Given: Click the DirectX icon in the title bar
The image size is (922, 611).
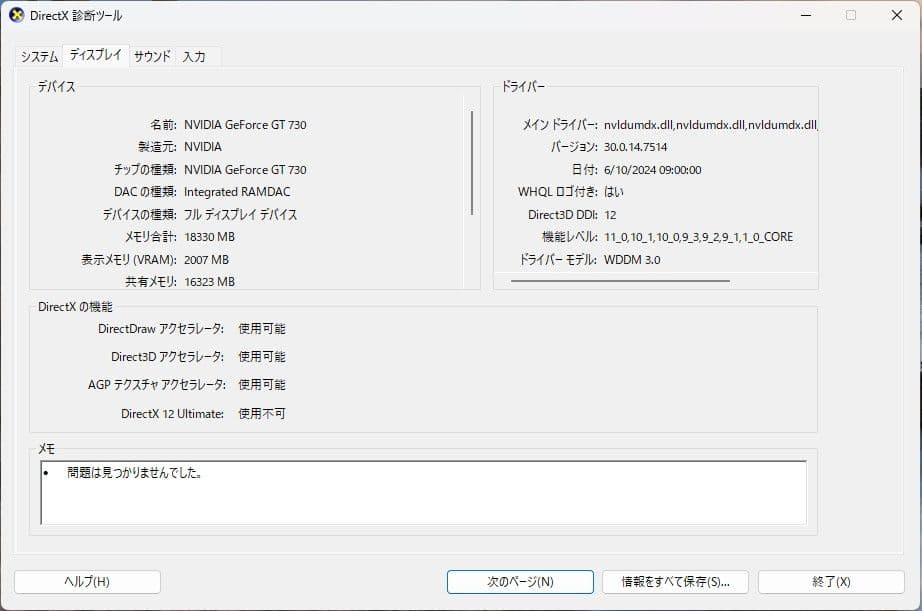Looking at the screenshot, I should pyautogui.click(x=18, y=15).
